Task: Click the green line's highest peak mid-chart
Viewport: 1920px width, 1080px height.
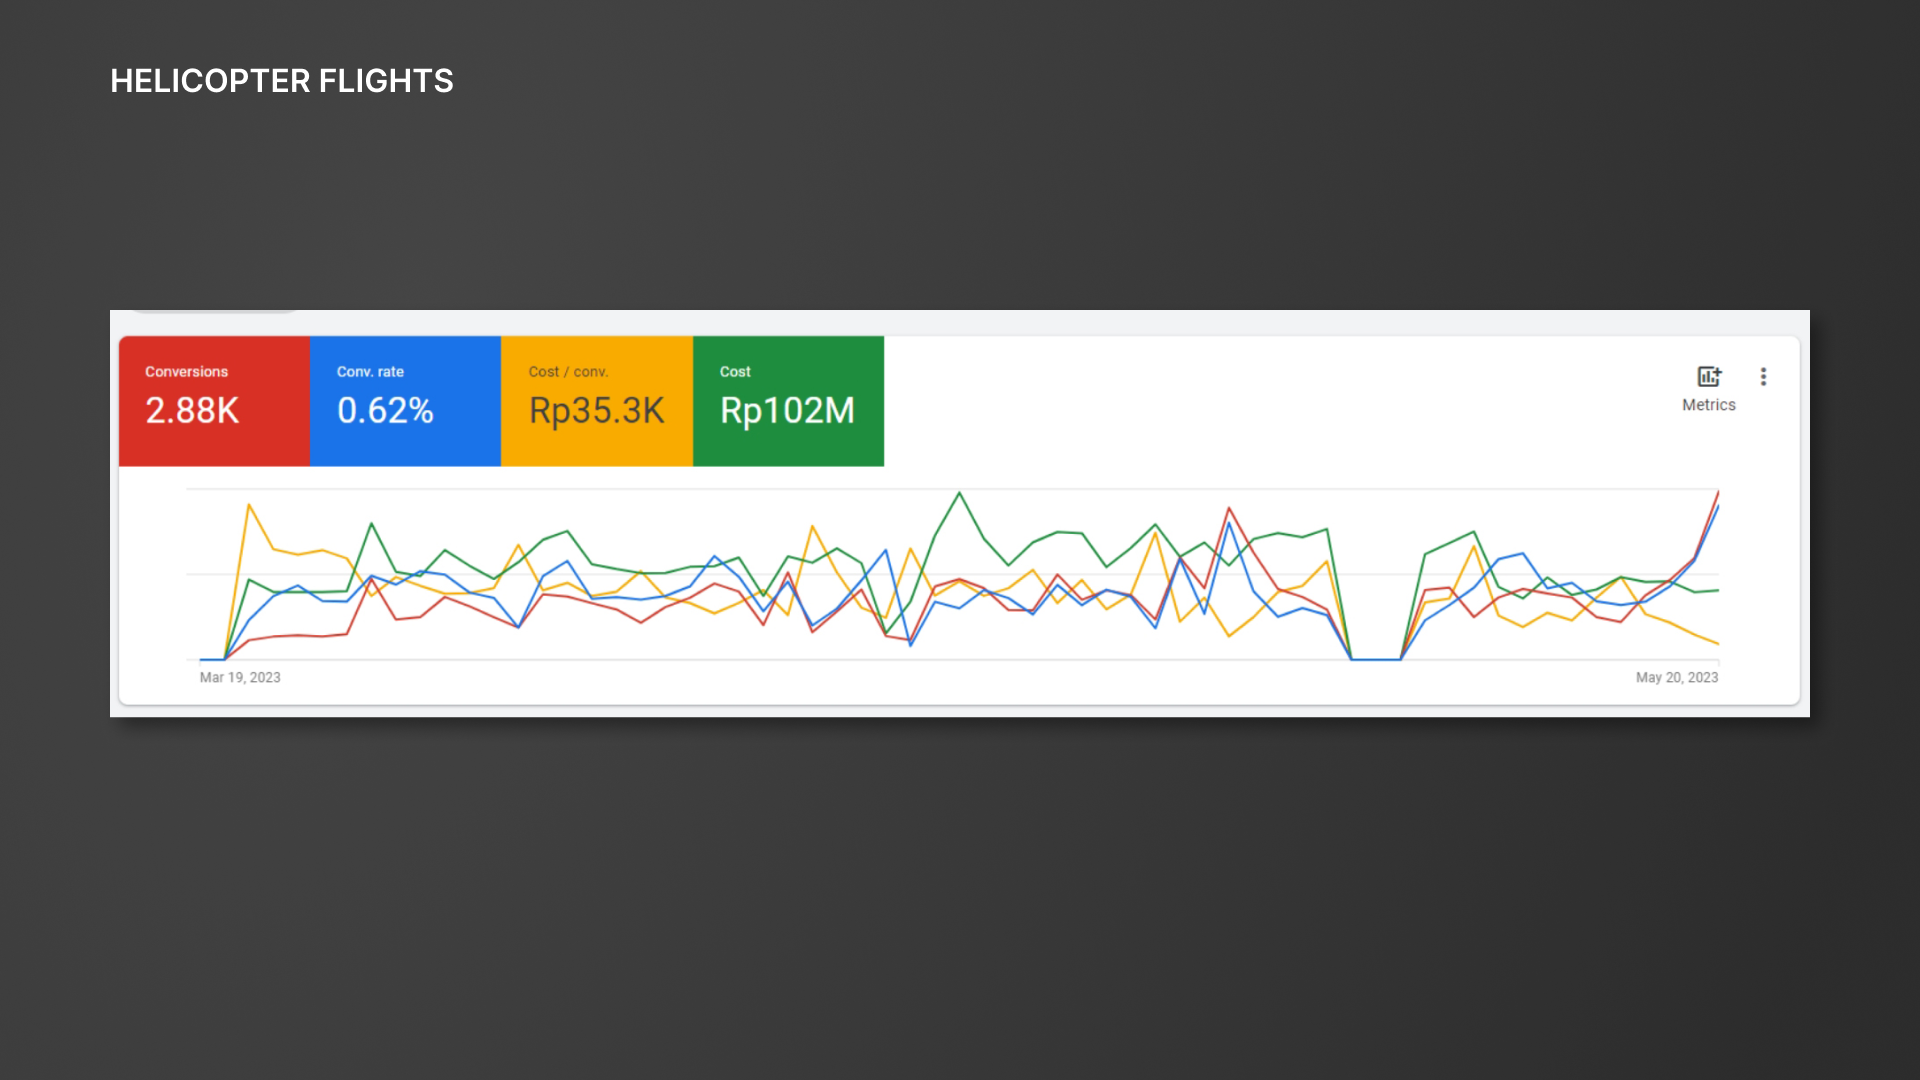Action: click(x=959, y=493)
